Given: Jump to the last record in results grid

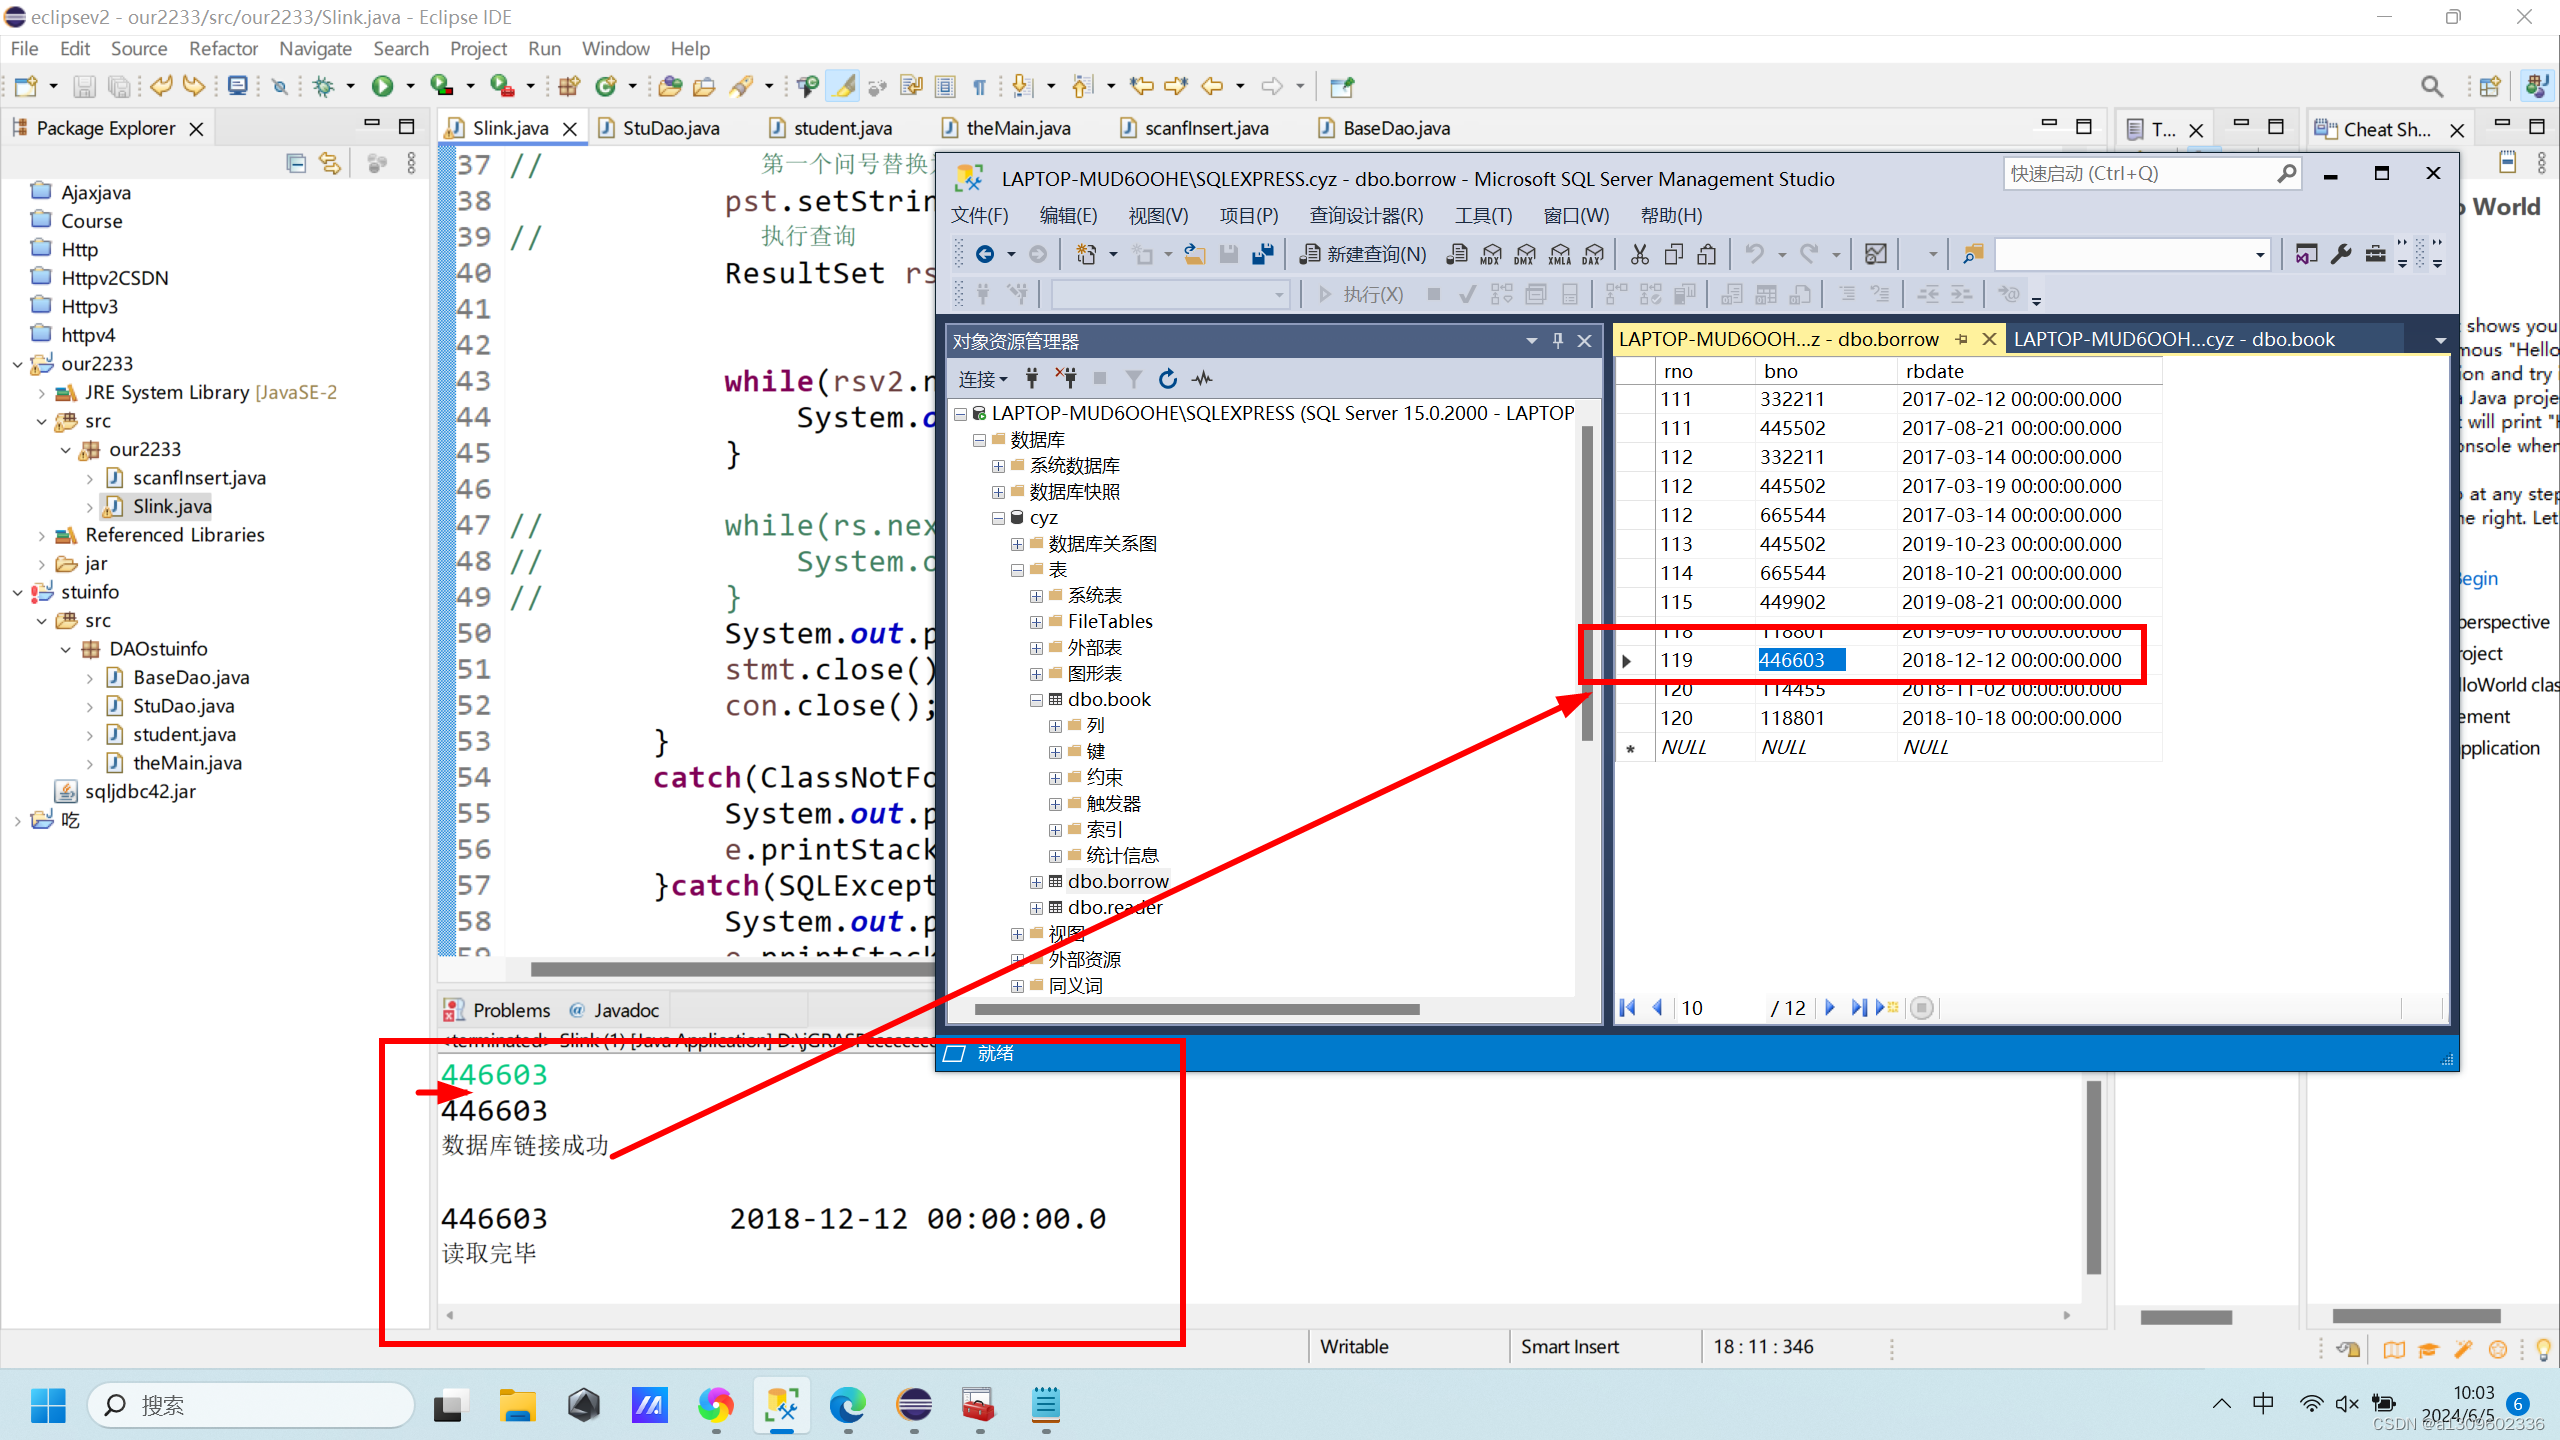Looking at the screenshot, I should [1858, 1007].
